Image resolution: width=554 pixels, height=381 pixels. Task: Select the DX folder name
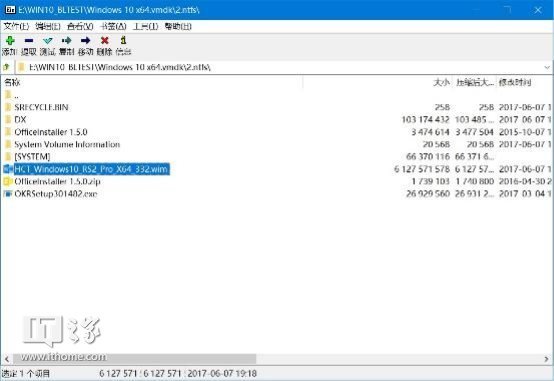coord(20,119)
